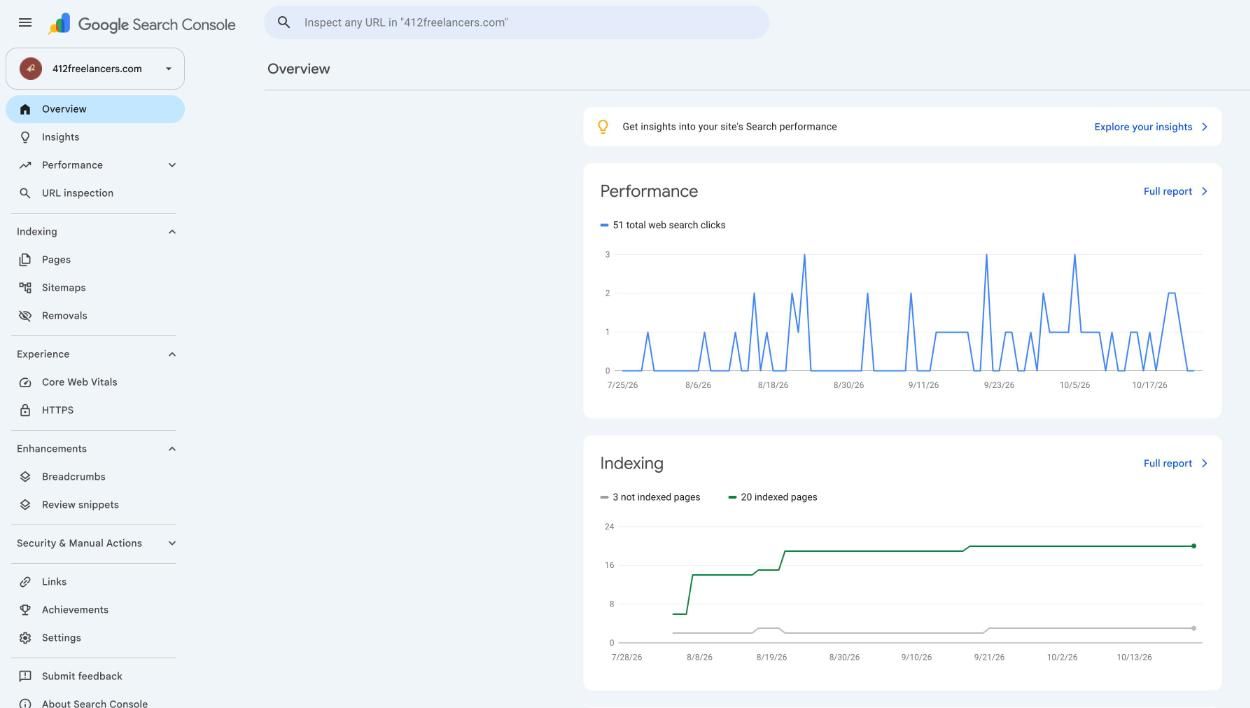Open the hamburger main menu
This screenshot has height=708, width=1250.
[x=25, y=23]
